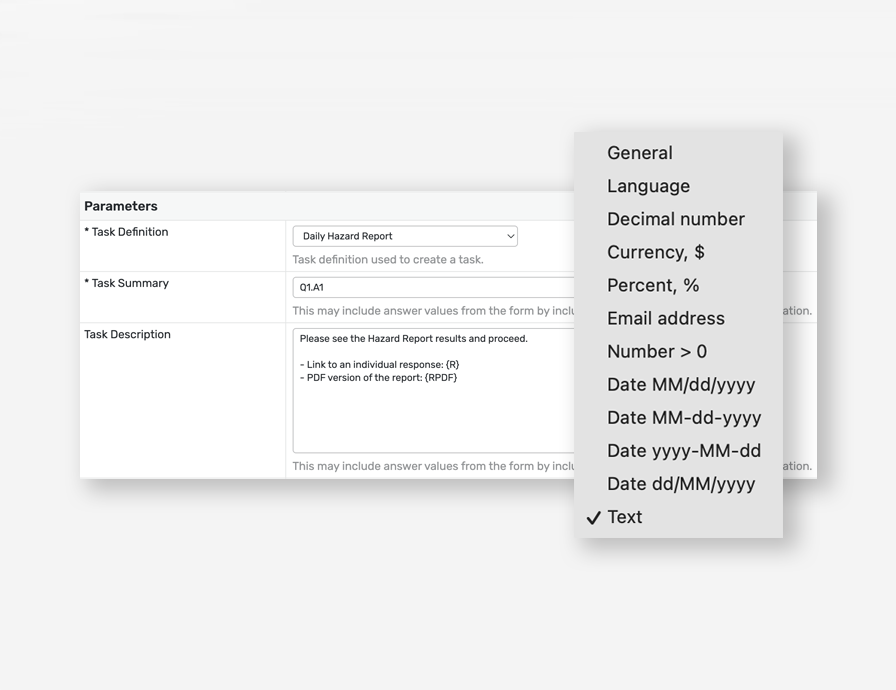Click the Task Definition field label

pyautogui.click(x=129, y=232)
